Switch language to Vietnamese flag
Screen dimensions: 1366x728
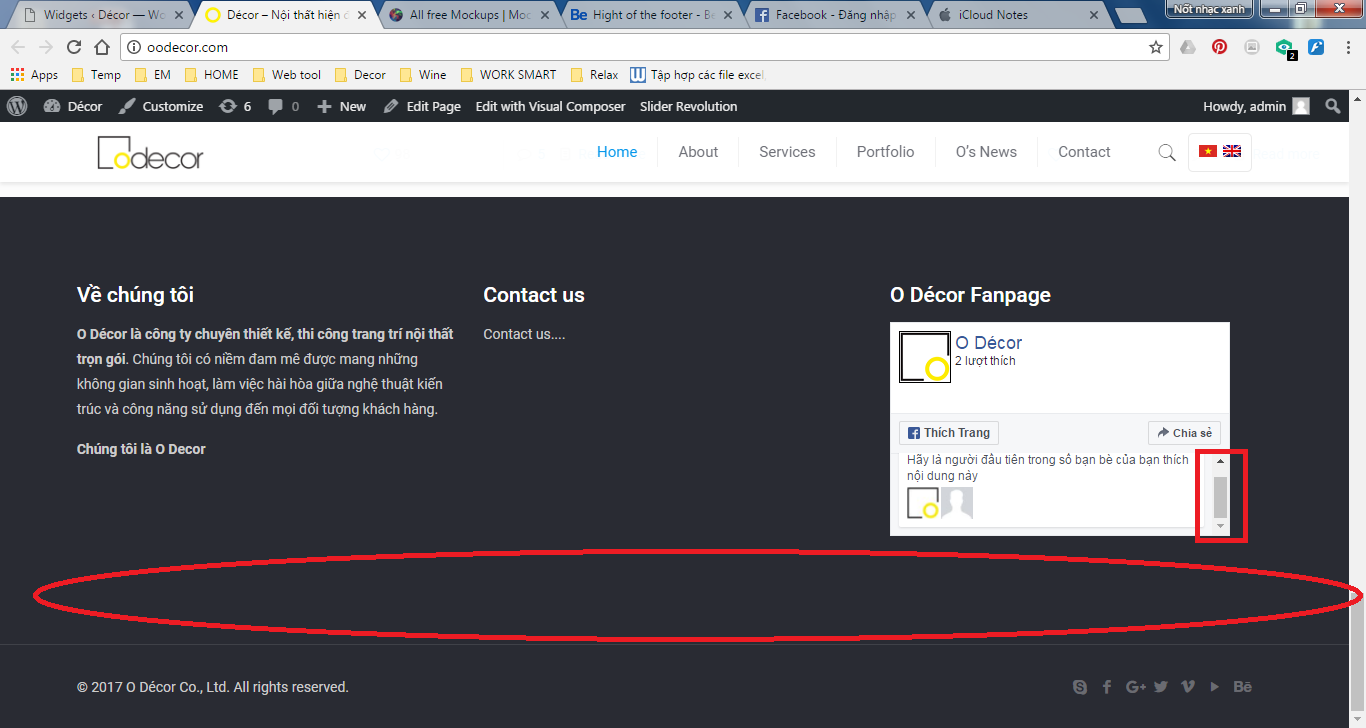[x=1208, y=151]
